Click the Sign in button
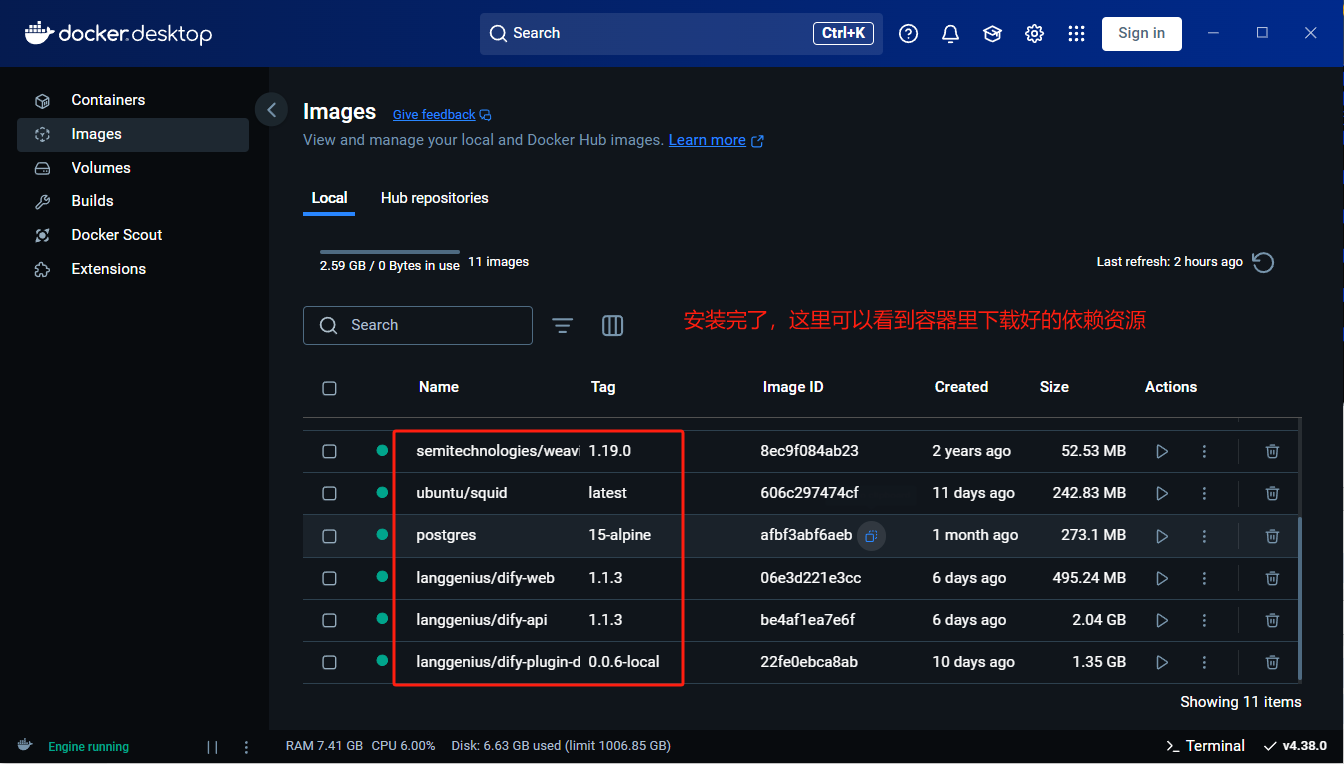The height and width of the screenshot is (764, 1344). pos(1141,33)
